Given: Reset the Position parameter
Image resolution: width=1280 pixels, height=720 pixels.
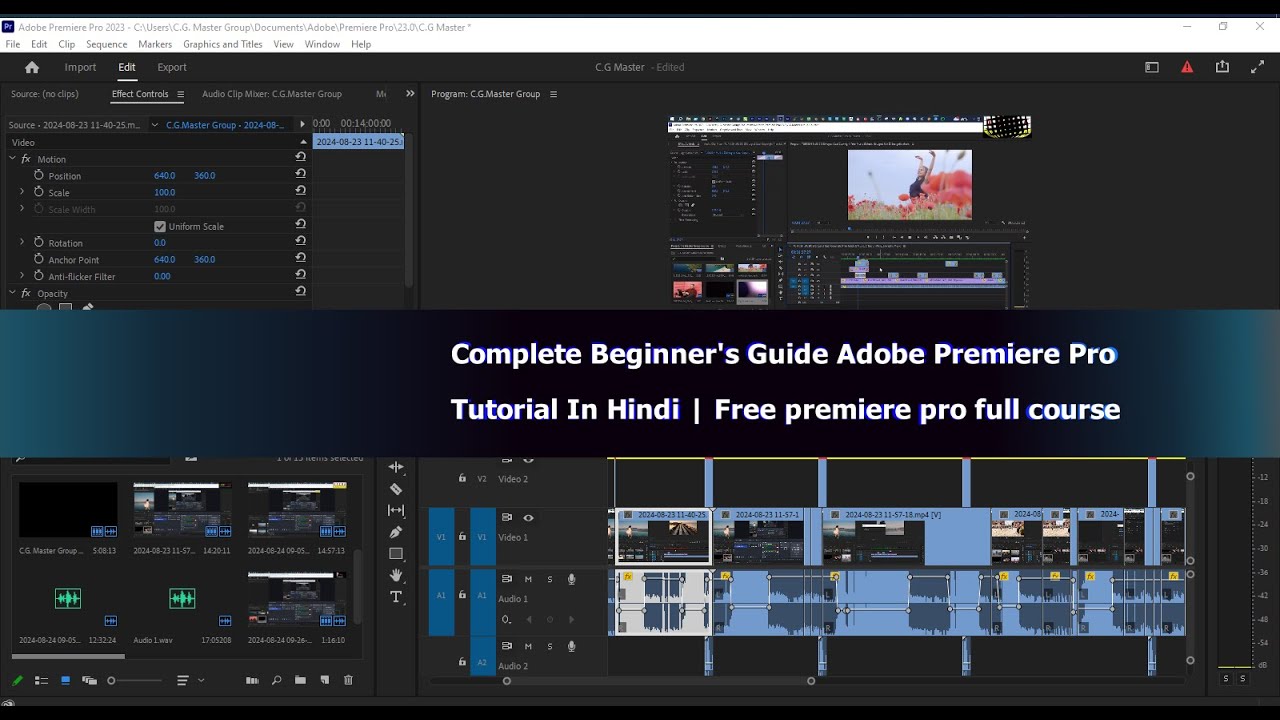Looking at the screenshot, I should coord(300,174).
